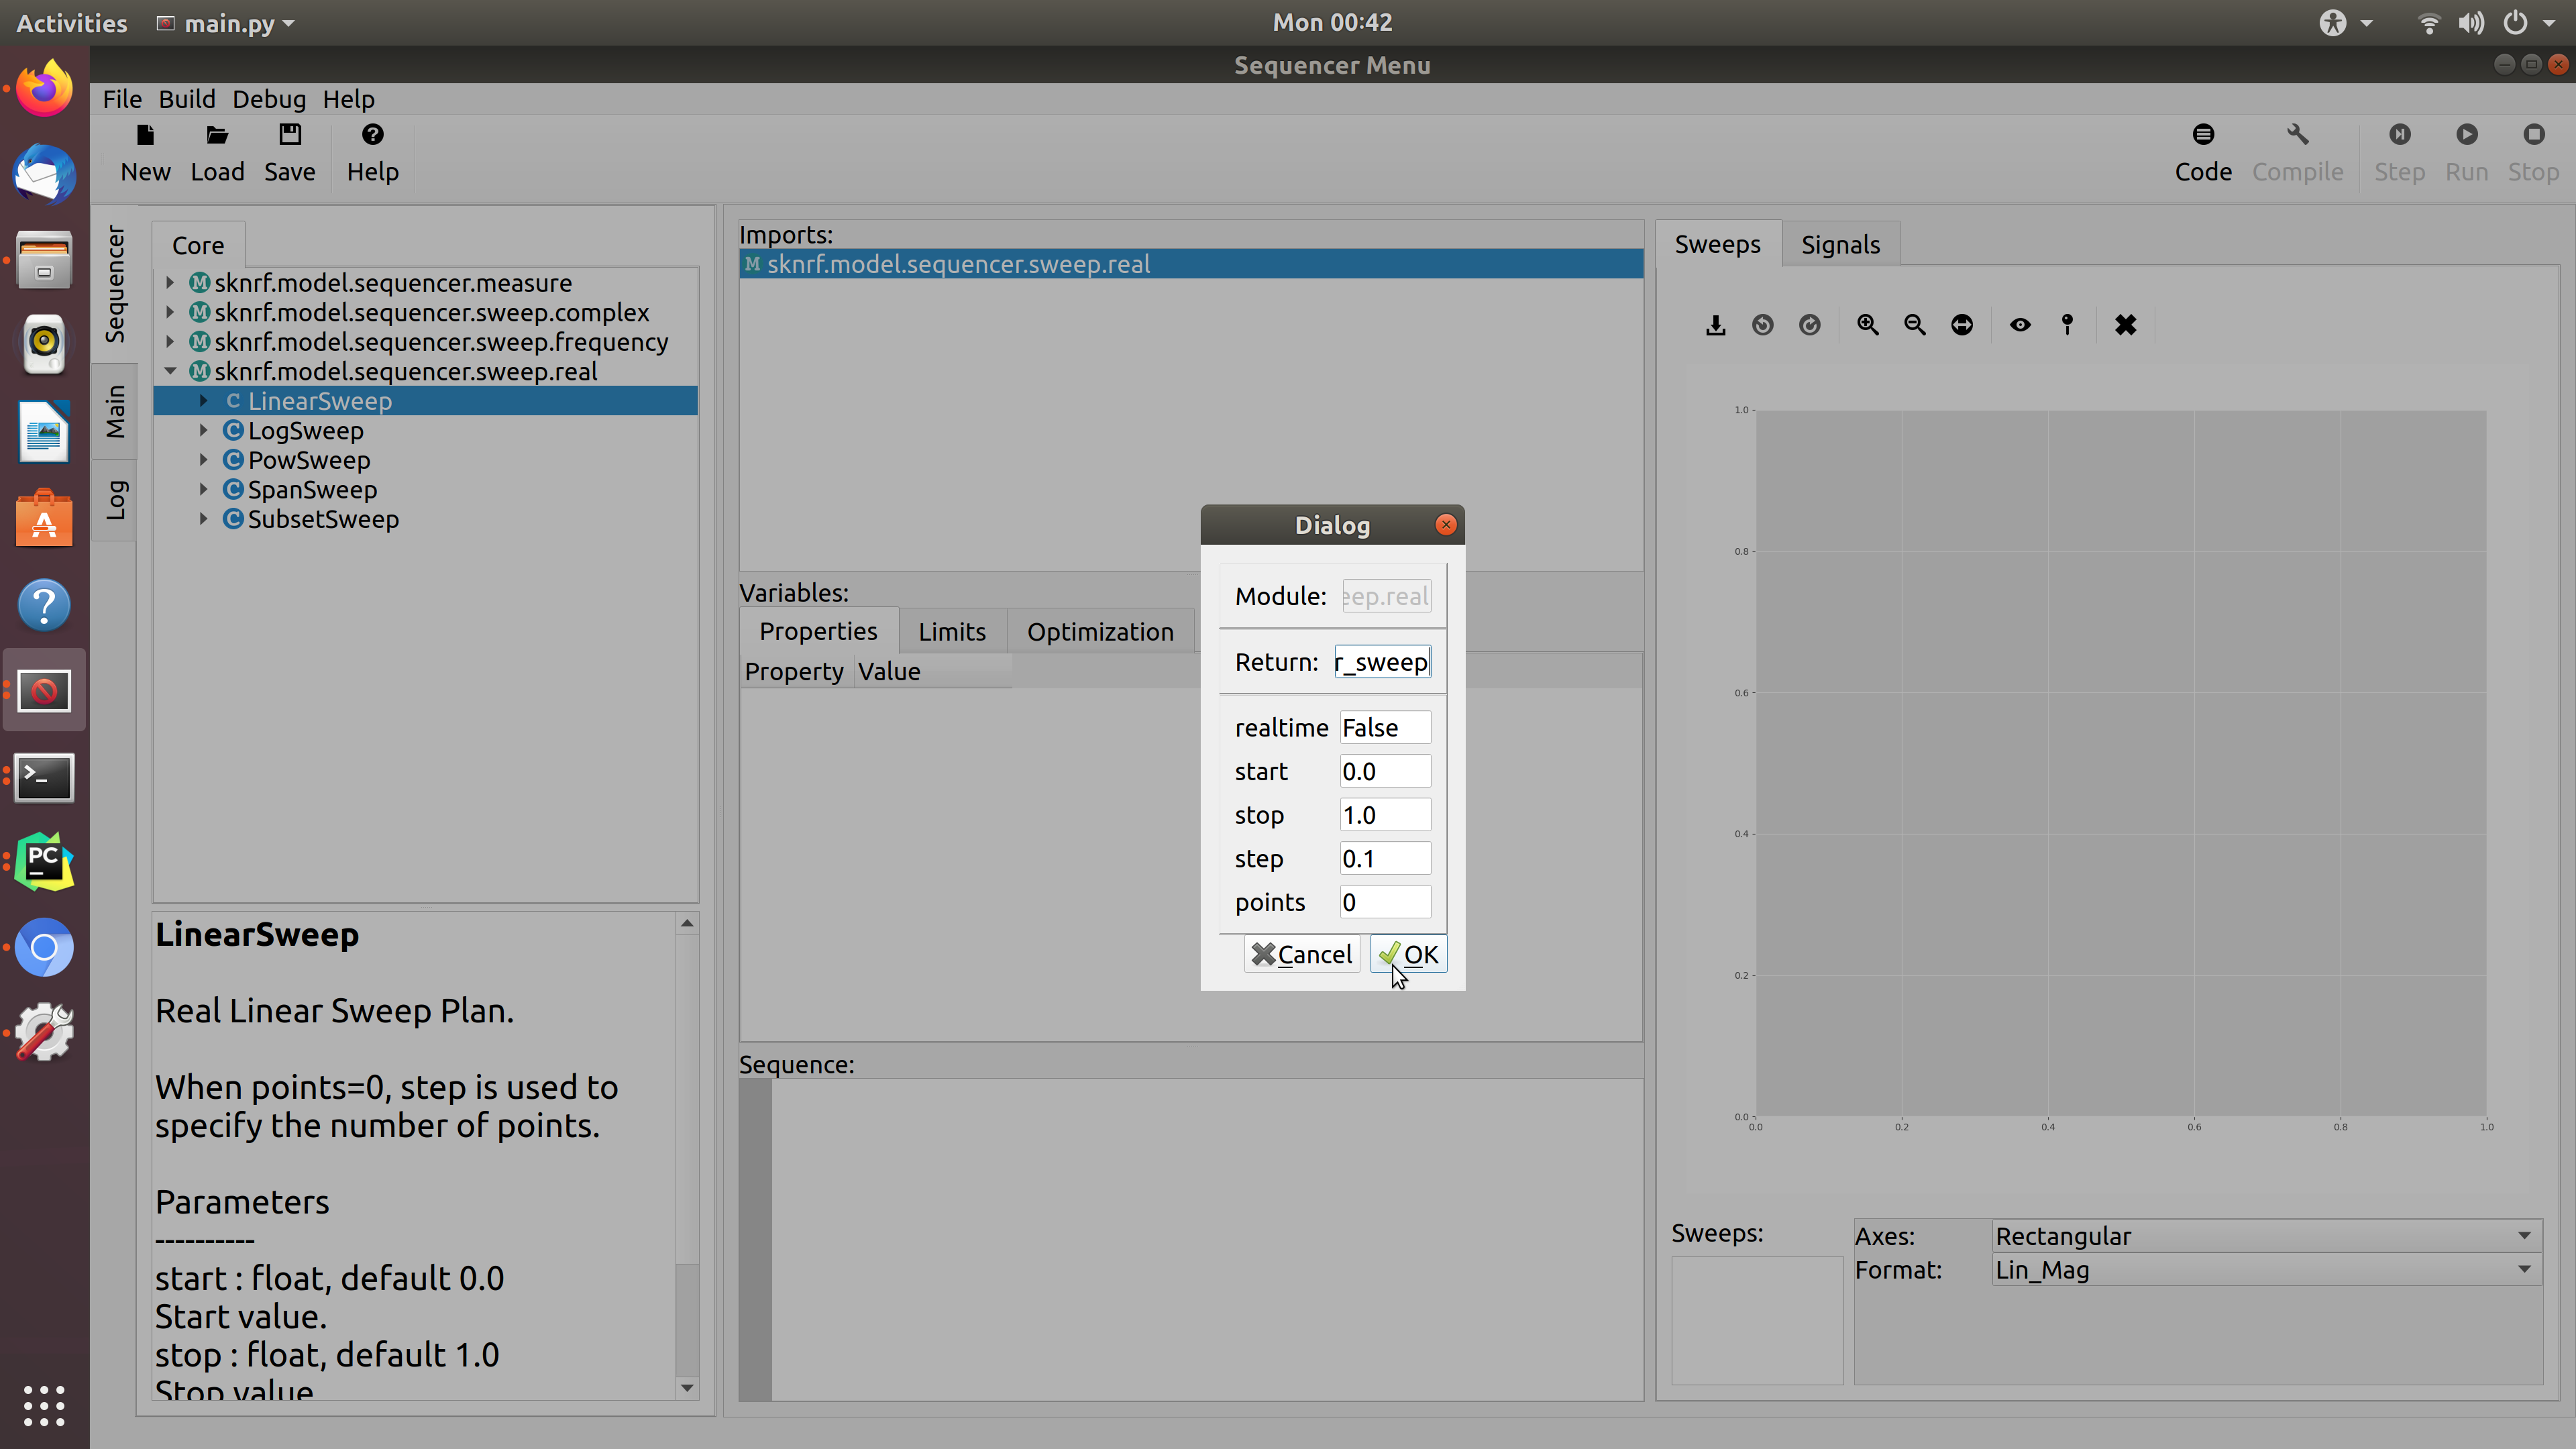
Task: Select the Log side tab
Action: 116,500
